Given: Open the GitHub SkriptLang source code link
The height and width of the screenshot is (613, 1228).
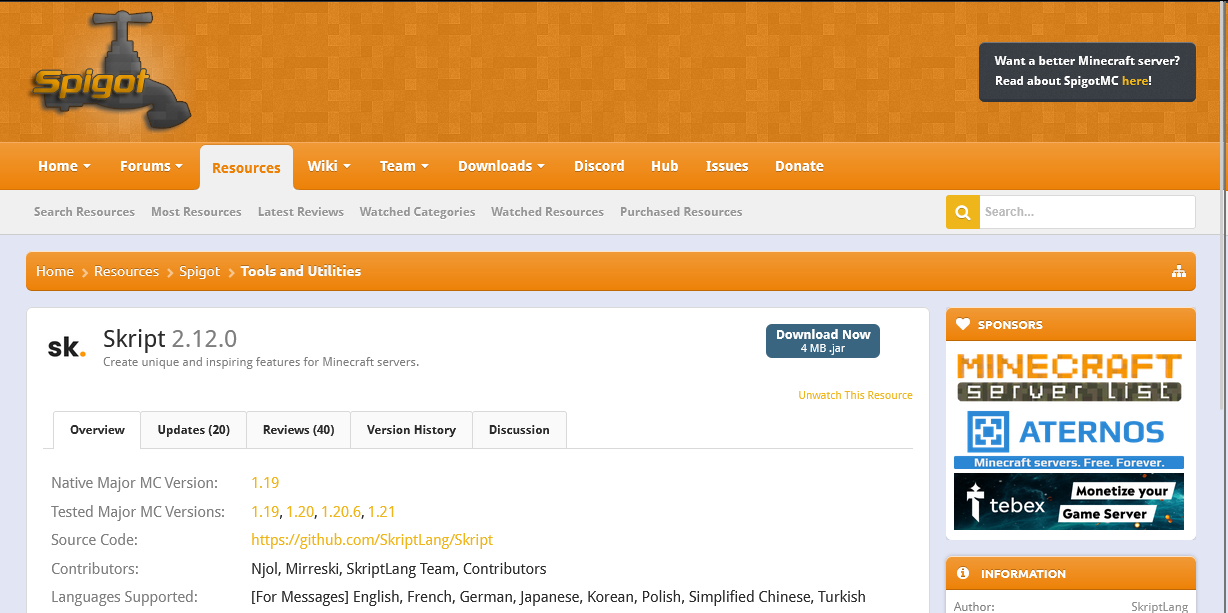Looking at the screenshot, I should click(372, 540).
